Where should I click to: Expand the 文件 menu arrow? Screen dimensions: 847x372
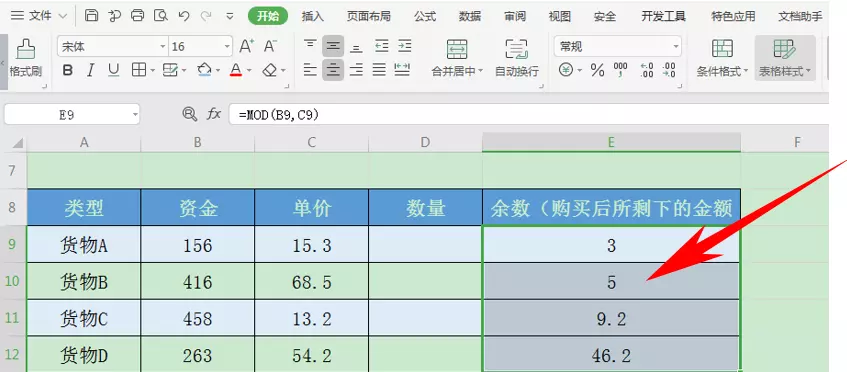click(63, 16)
